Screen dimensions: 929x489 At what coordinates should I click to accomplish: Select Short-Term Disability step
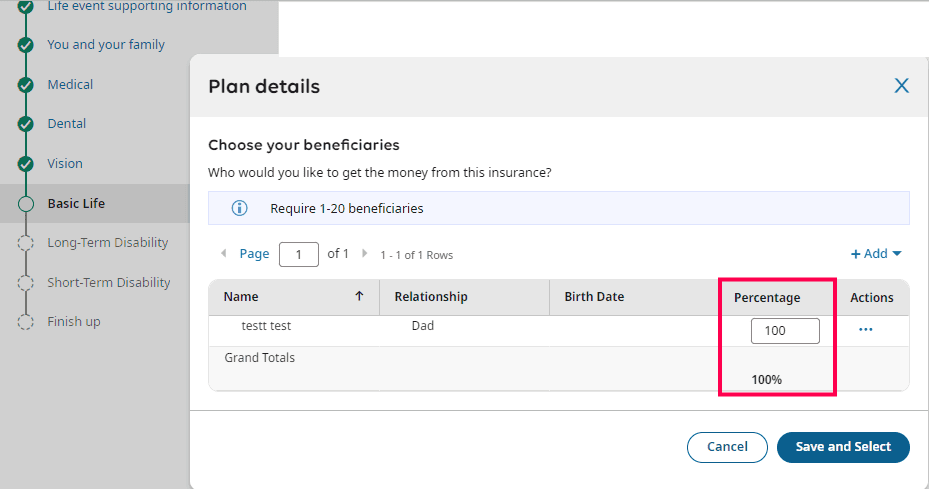(109, 283)
